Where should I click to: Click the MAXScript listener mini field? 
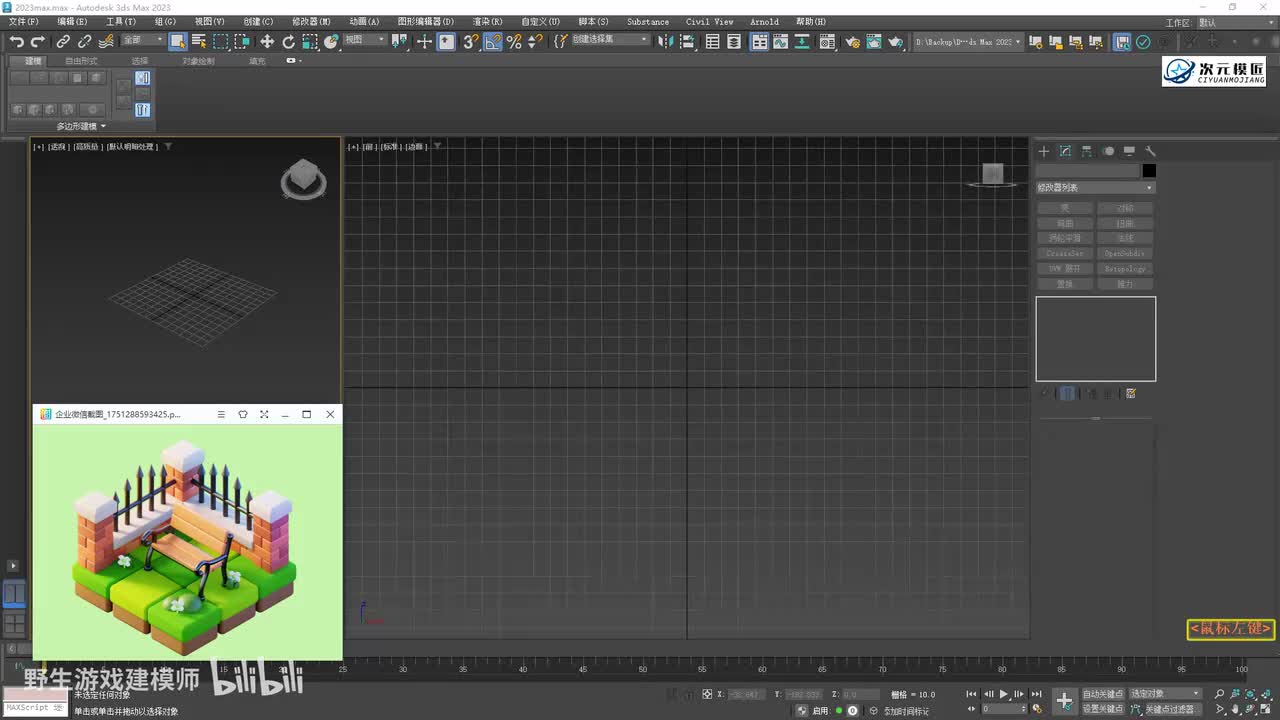click(35, 708)
